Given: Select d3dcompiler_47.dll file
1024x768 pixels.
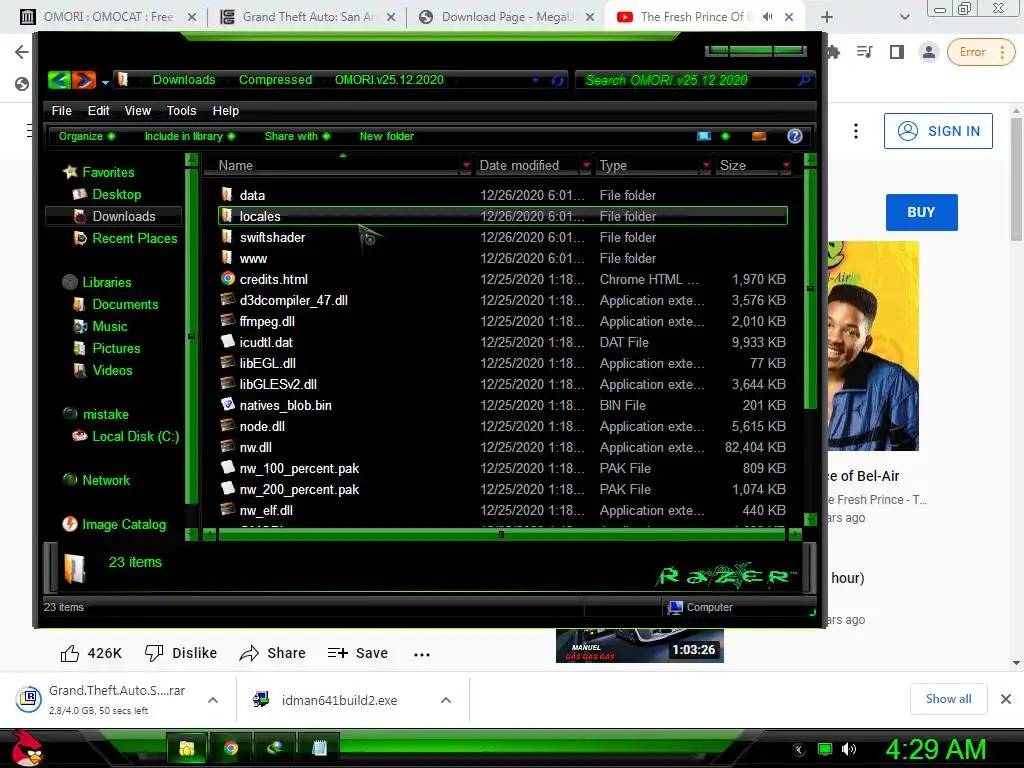Looking at the screenshot, I should (293, 300).
